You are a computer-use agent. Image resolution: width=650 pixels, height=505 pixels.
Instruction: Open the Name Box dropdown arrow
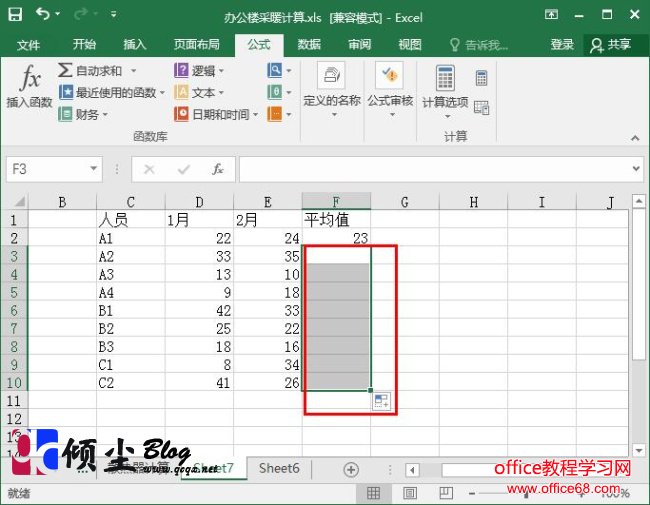[94, 169]
